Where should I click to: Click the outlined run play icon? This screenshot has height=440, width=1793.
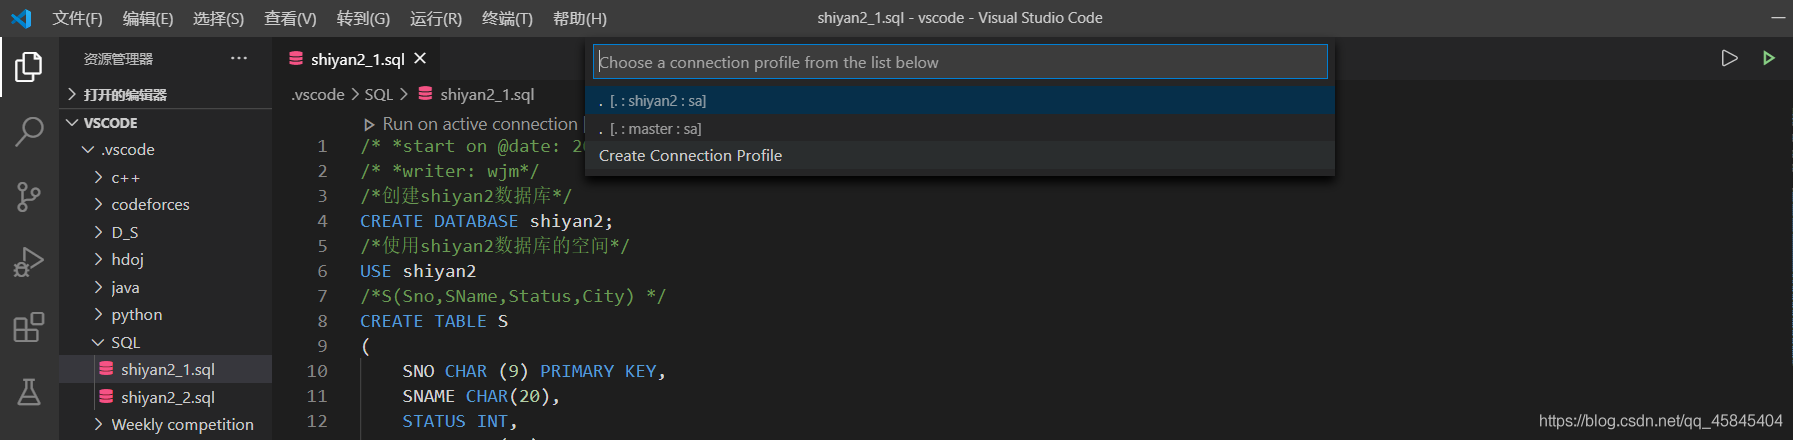(x=1729, y=58)
